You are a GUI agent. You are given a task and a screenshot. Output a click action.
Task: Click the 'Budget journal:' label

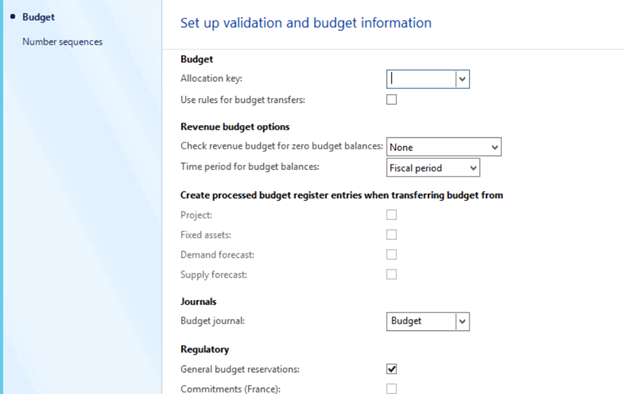tap(213, 321)
